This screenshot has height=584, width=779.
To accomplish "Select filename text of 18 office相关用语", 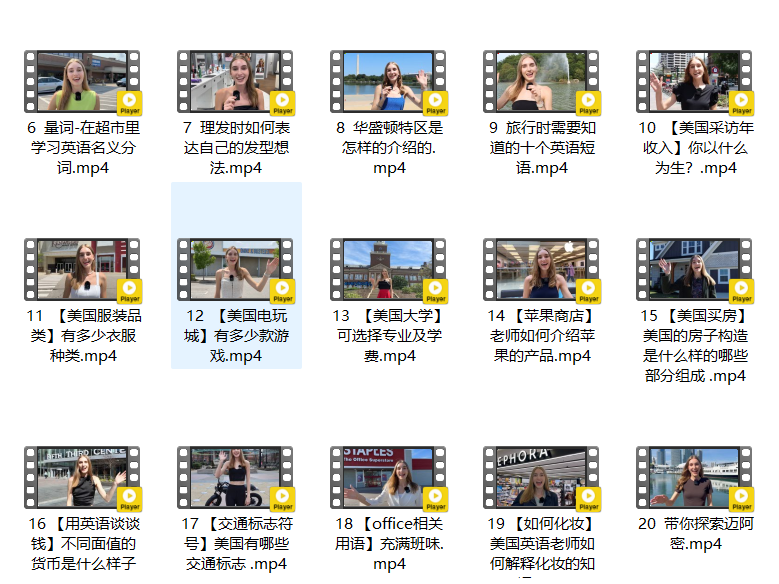I will tap(389, 544).
